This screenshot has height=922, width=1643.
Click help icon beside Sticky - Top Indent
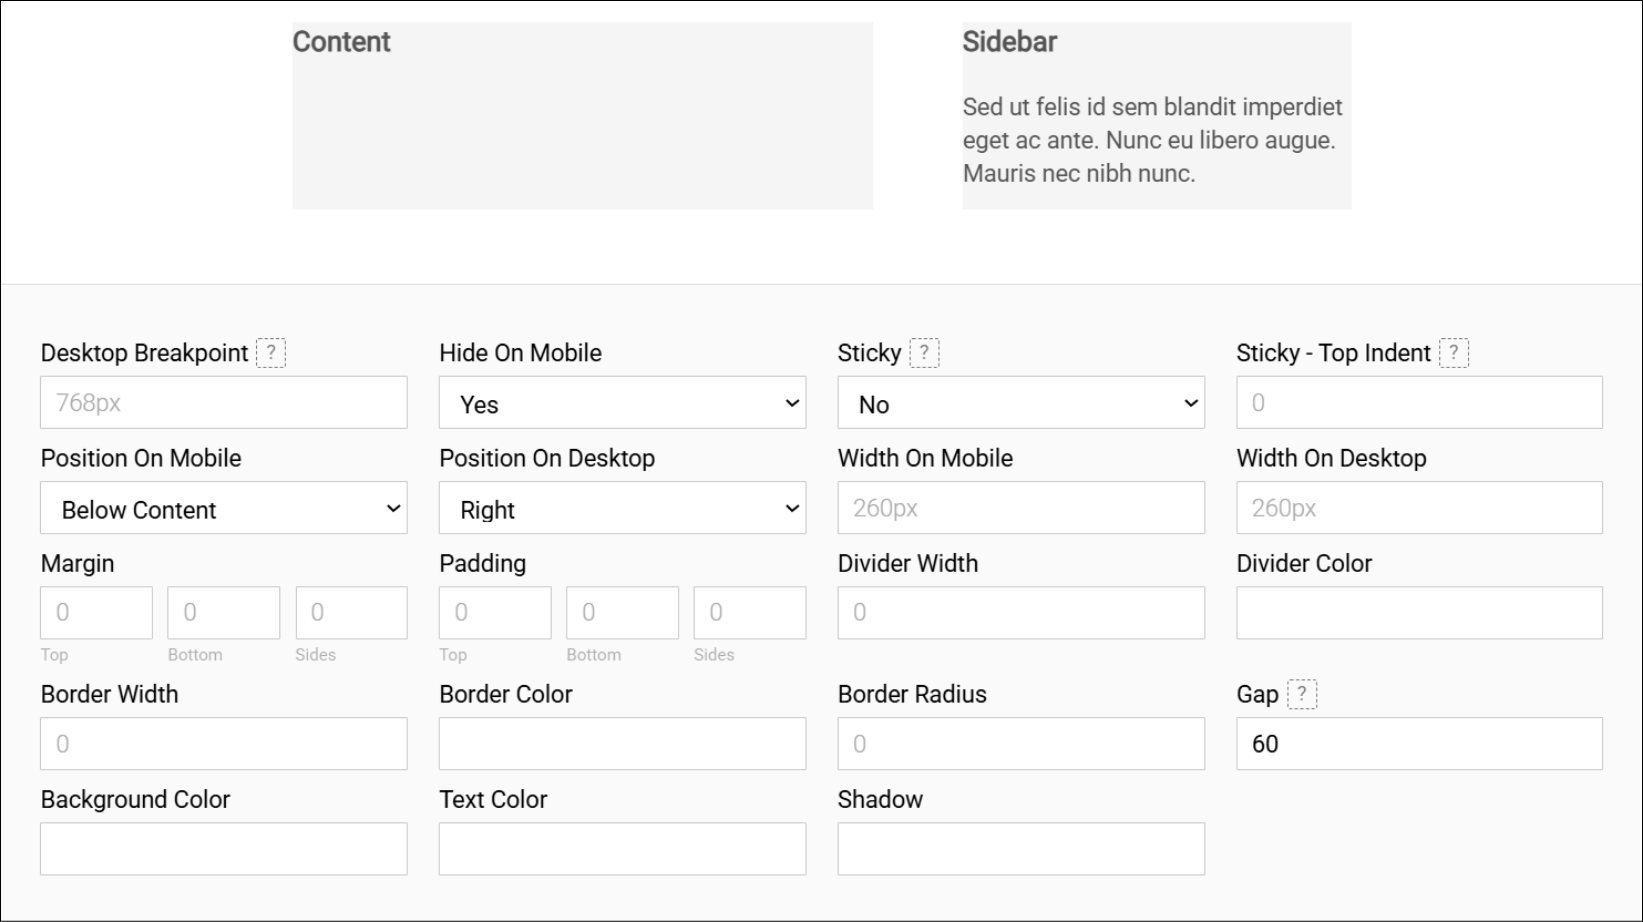pyautogui.click(x=1454, y=353)
